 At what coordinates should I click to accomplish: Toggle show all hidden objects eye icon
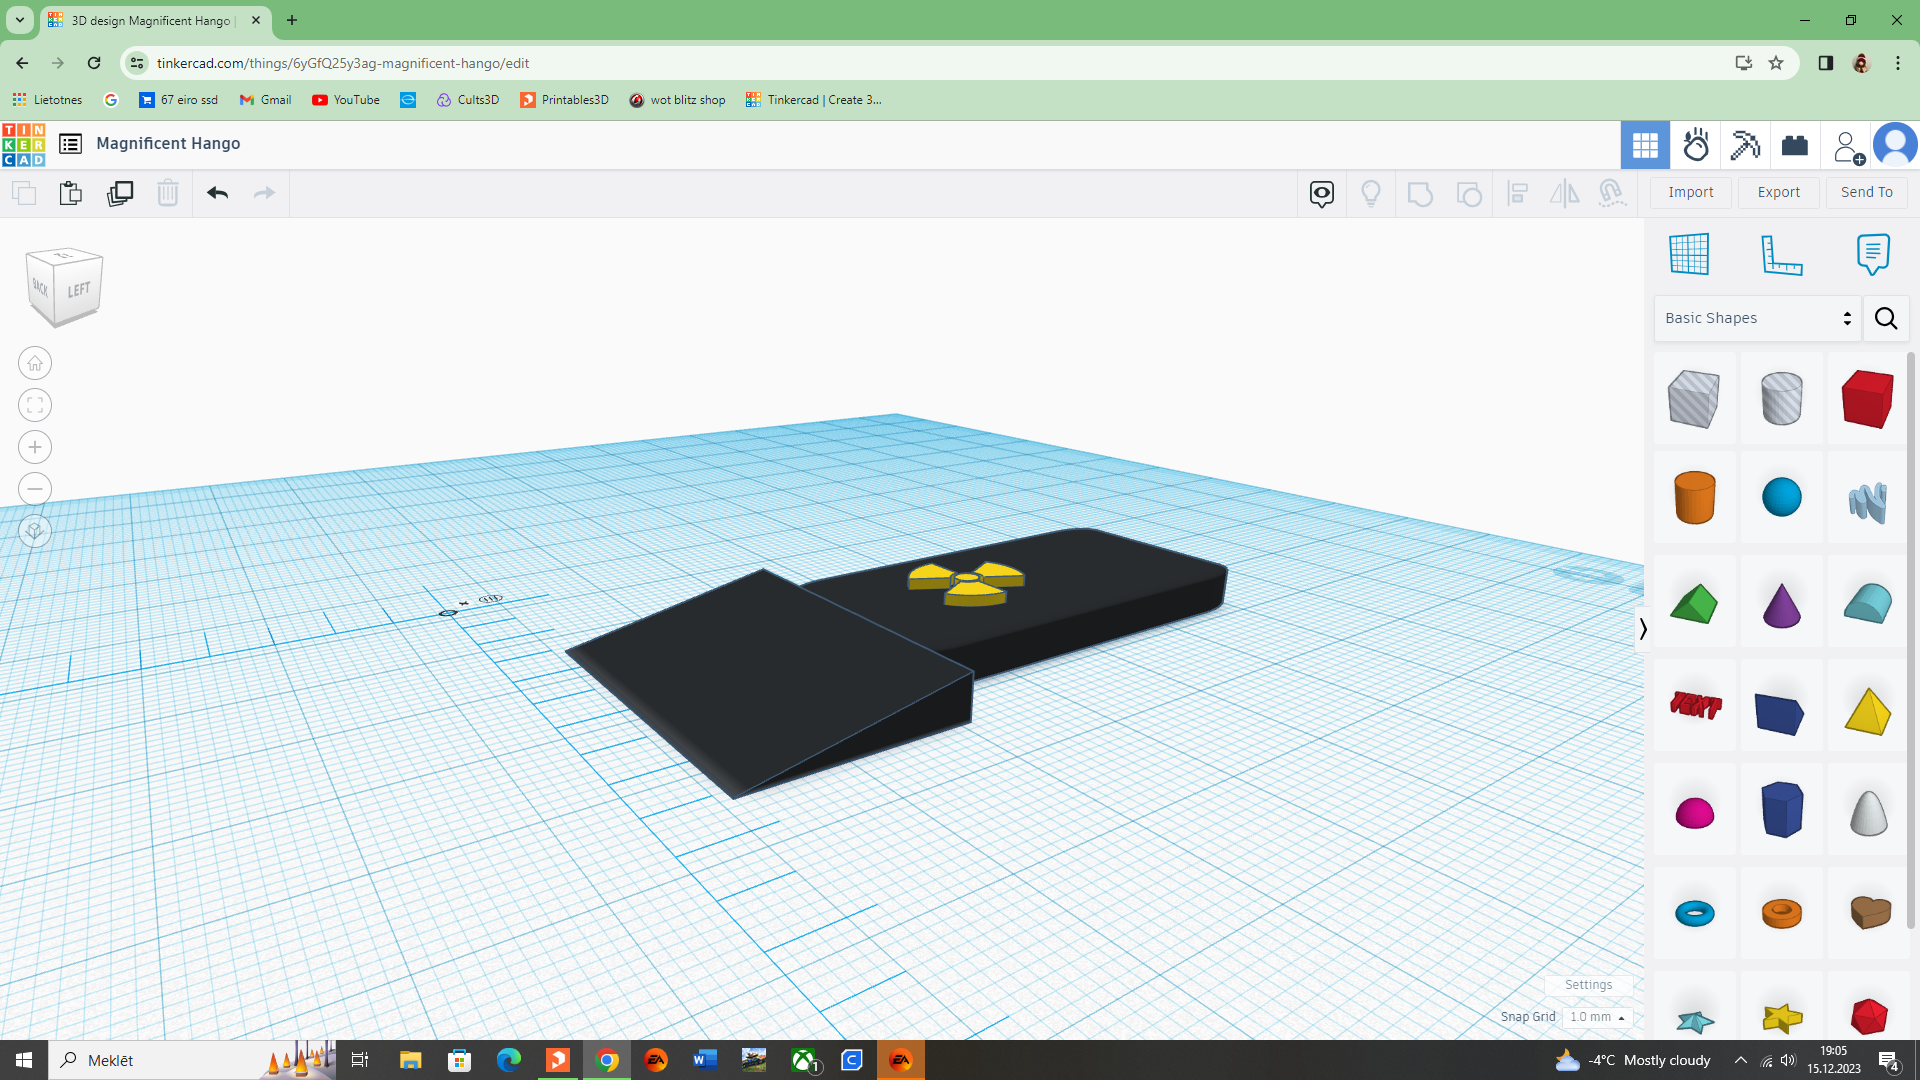coord(1322,193)
